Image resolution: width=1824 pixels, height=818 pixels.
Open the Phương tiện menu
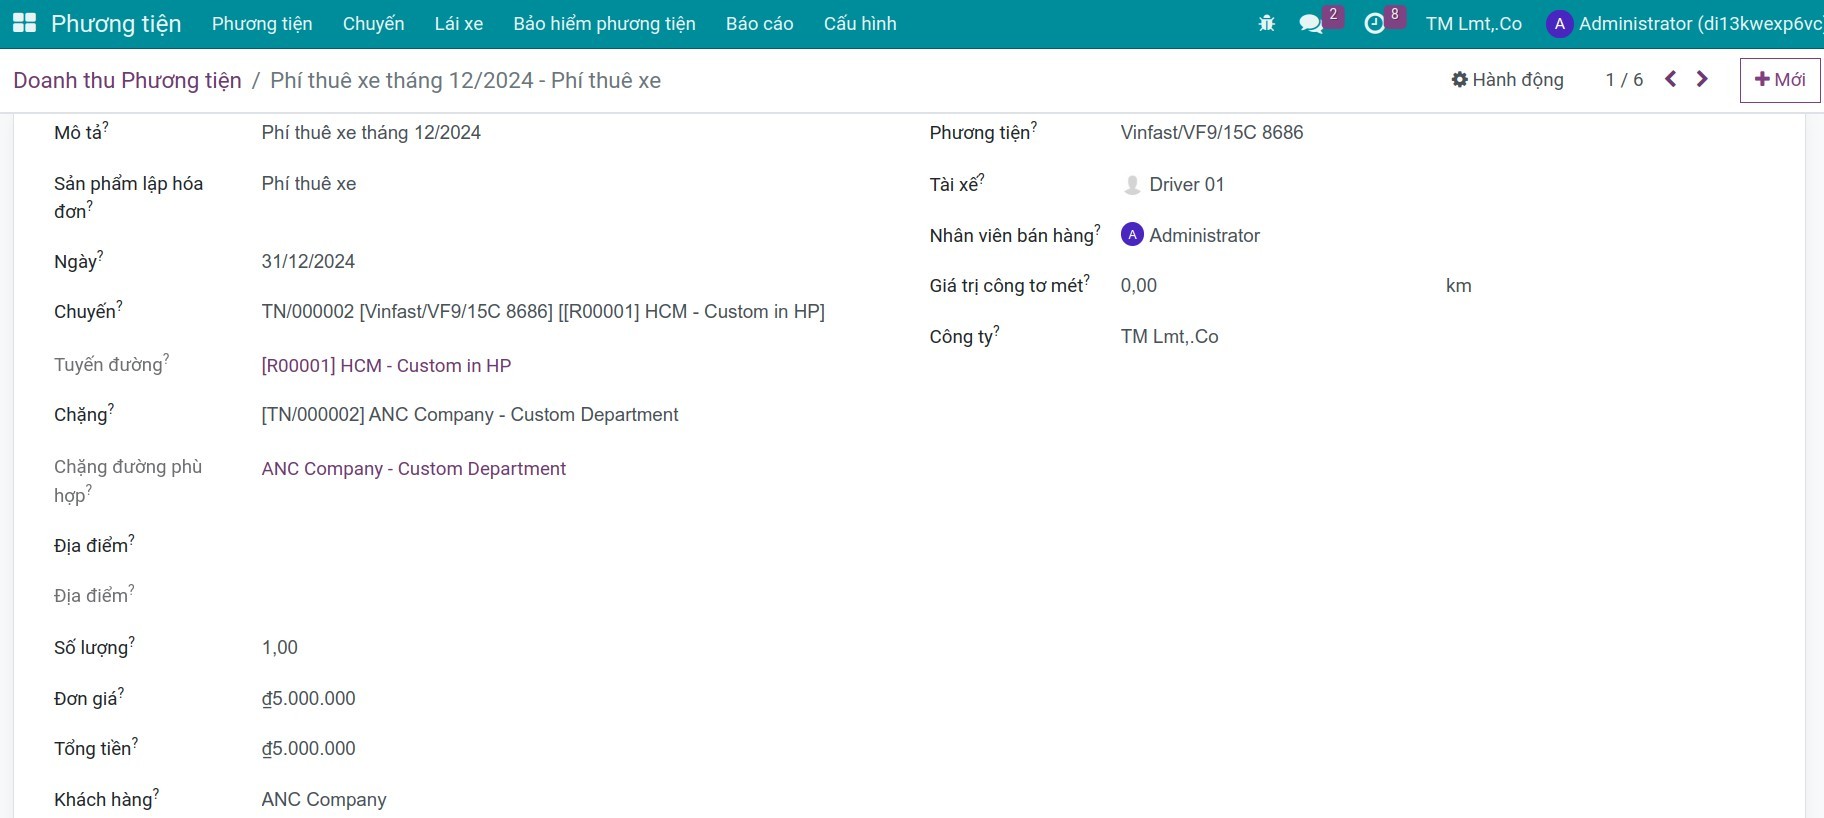[x=262, y=24]
